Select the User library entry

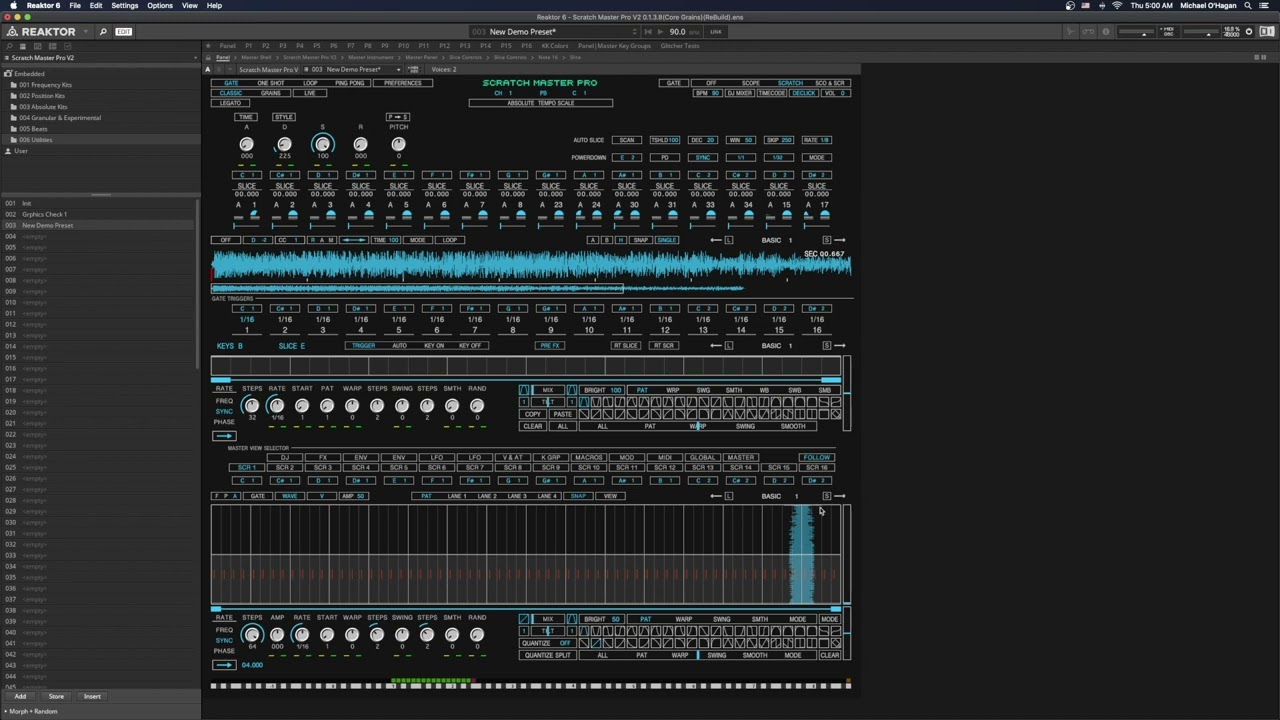click(20, 151)
